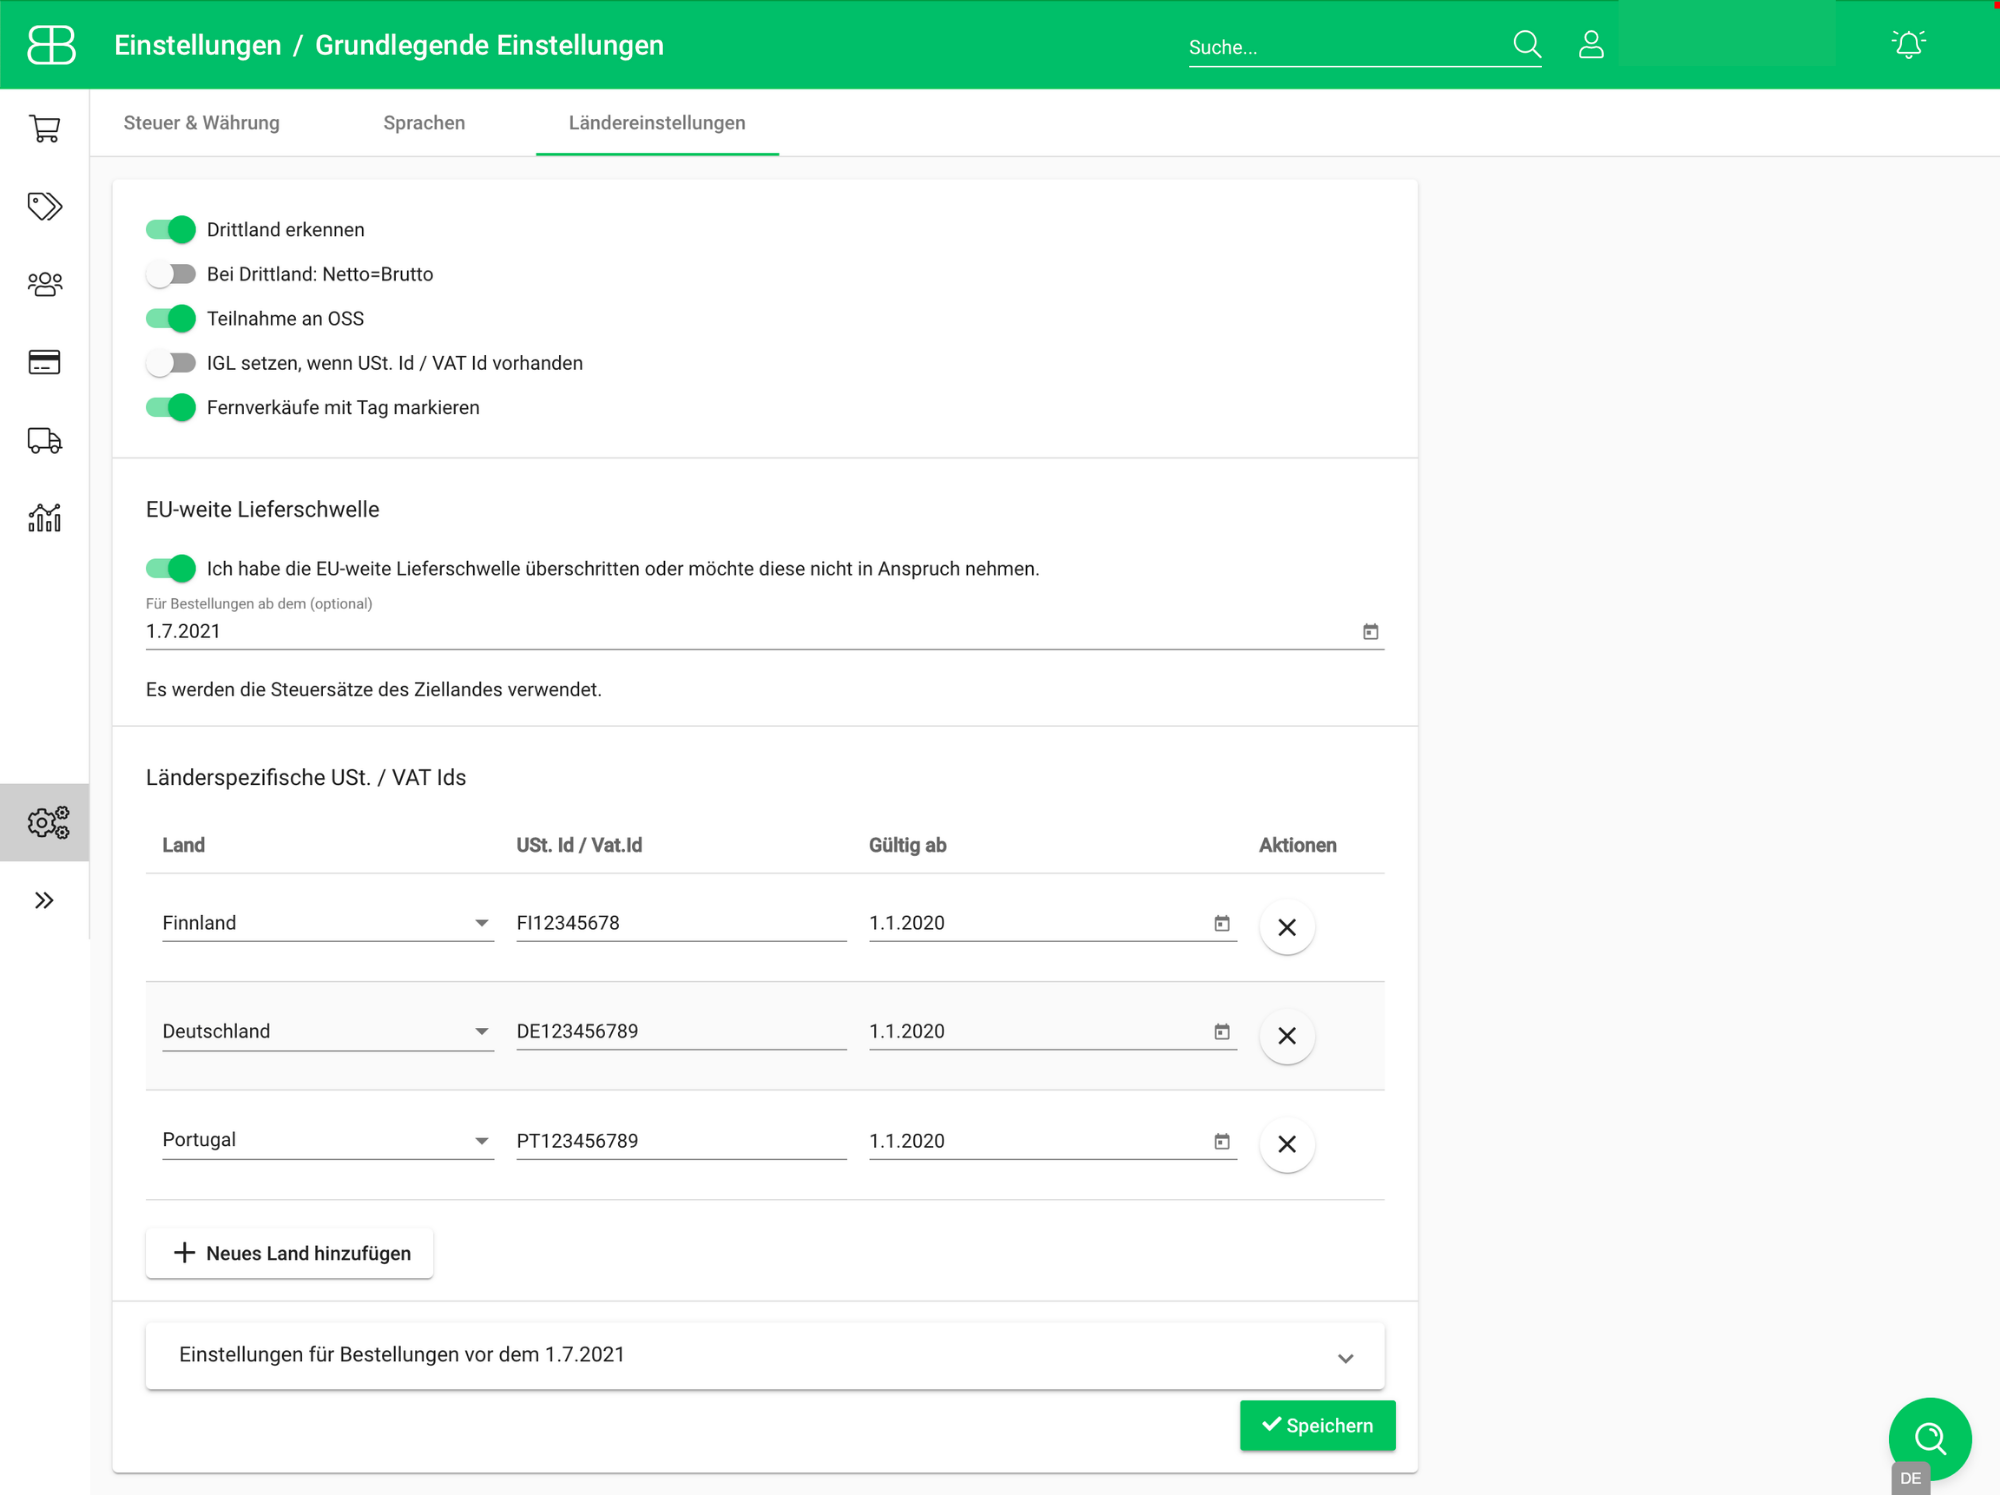Open the shopping cart section in sidebar

click(44, 128)
